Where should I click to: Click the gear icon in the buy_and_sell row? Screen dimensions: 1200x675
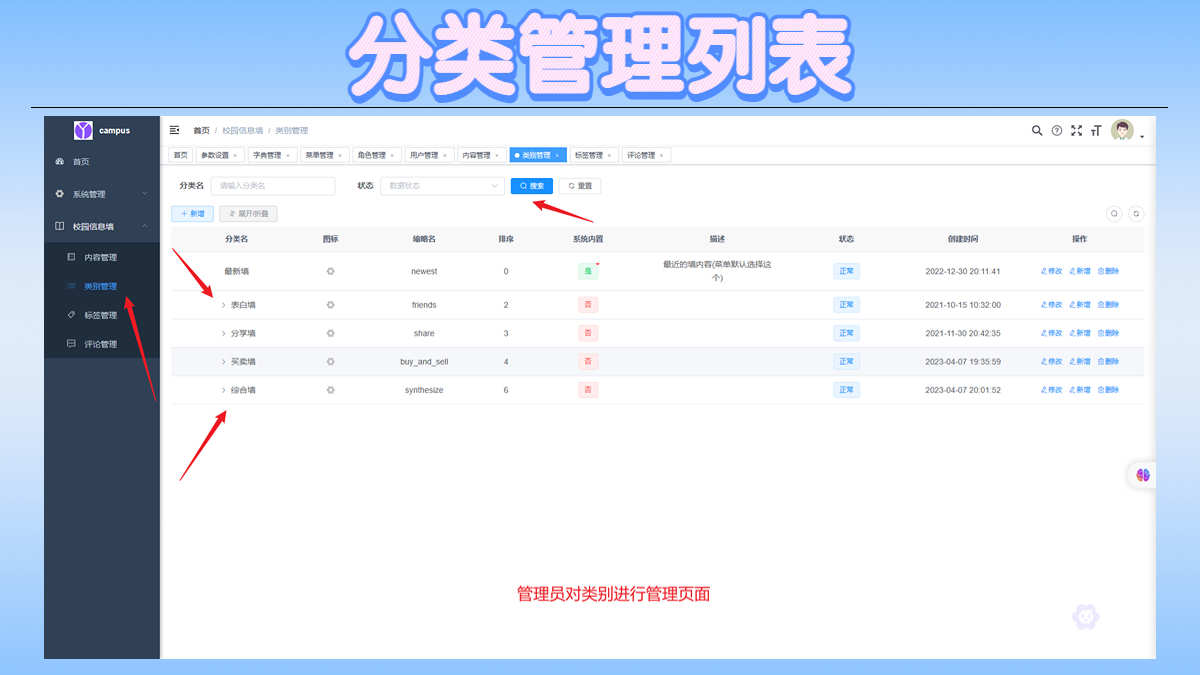330,361
